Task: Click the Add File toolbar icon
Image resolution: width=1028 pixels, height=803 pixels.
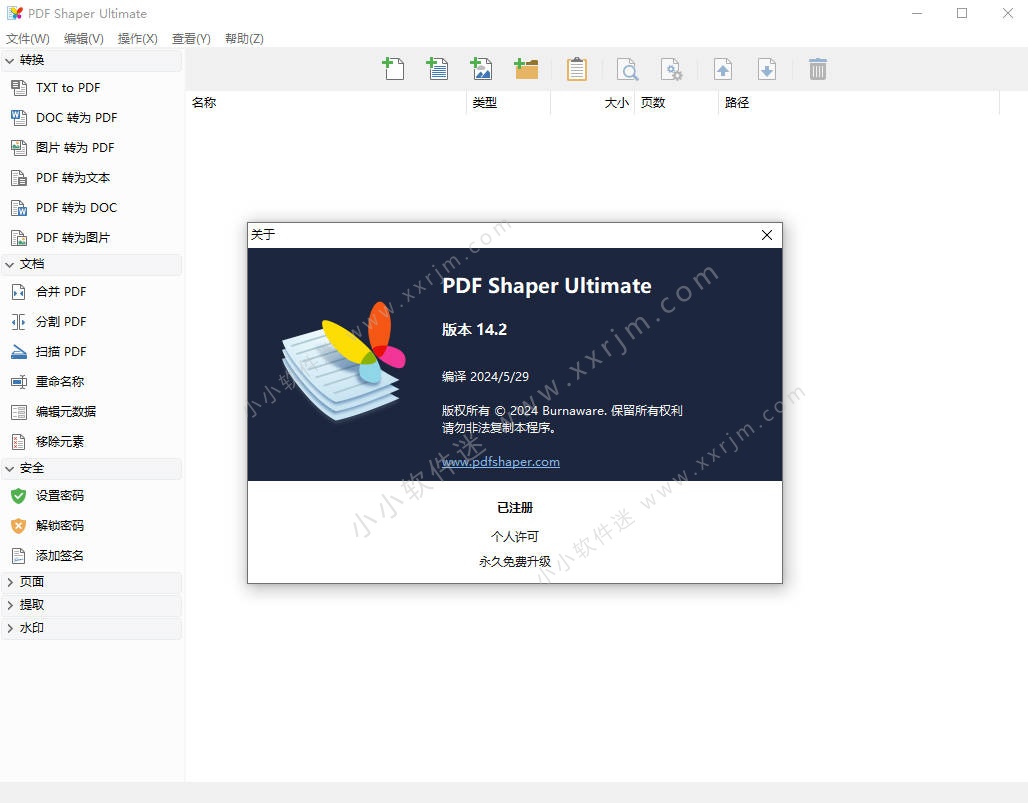Action: (x=393, y=69)
